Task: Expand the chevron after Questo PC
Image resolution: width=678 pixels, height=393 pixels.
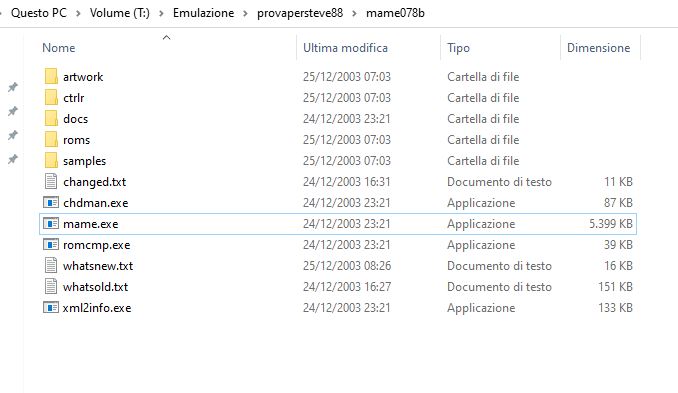Action: (x=78, y=13)
